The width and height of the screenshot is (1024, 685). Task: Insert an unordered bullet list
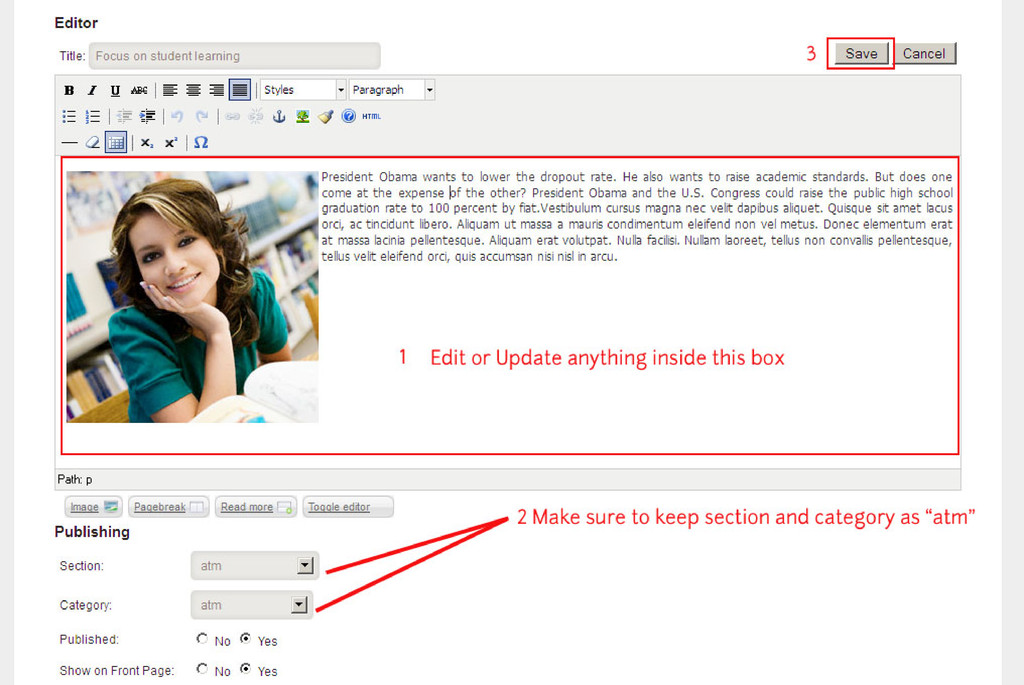pos(69,116)
